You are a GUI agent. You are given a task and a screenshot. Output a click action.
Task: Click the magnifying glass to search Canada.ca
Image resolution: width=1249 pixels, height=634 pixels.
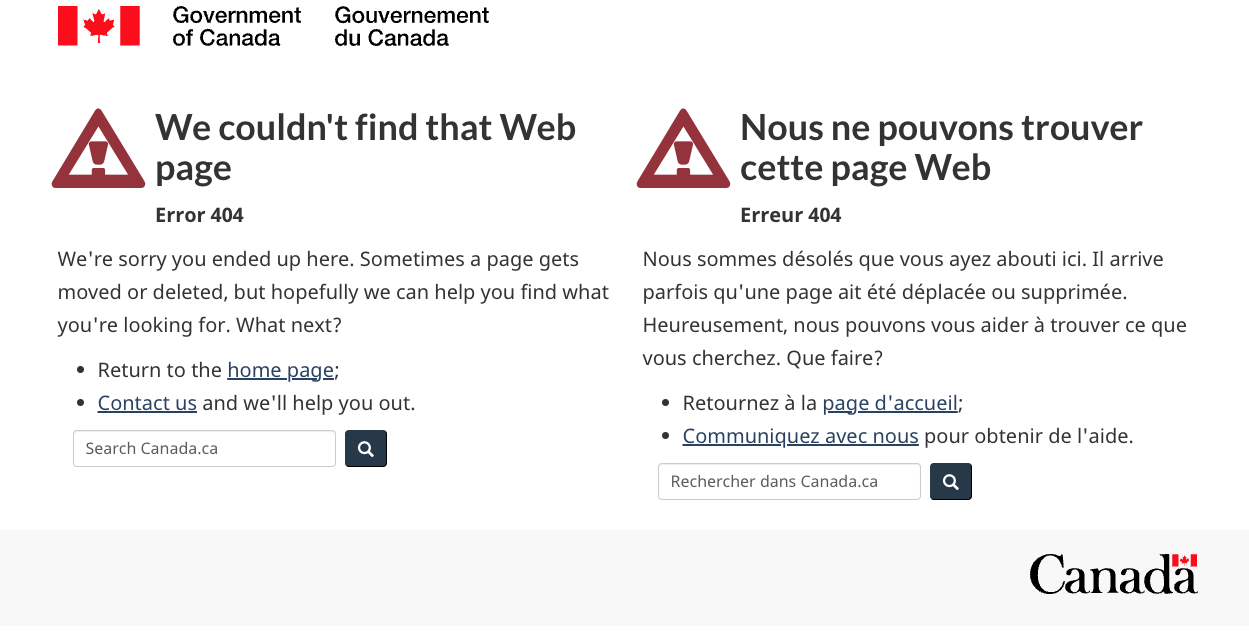[365, 448]
